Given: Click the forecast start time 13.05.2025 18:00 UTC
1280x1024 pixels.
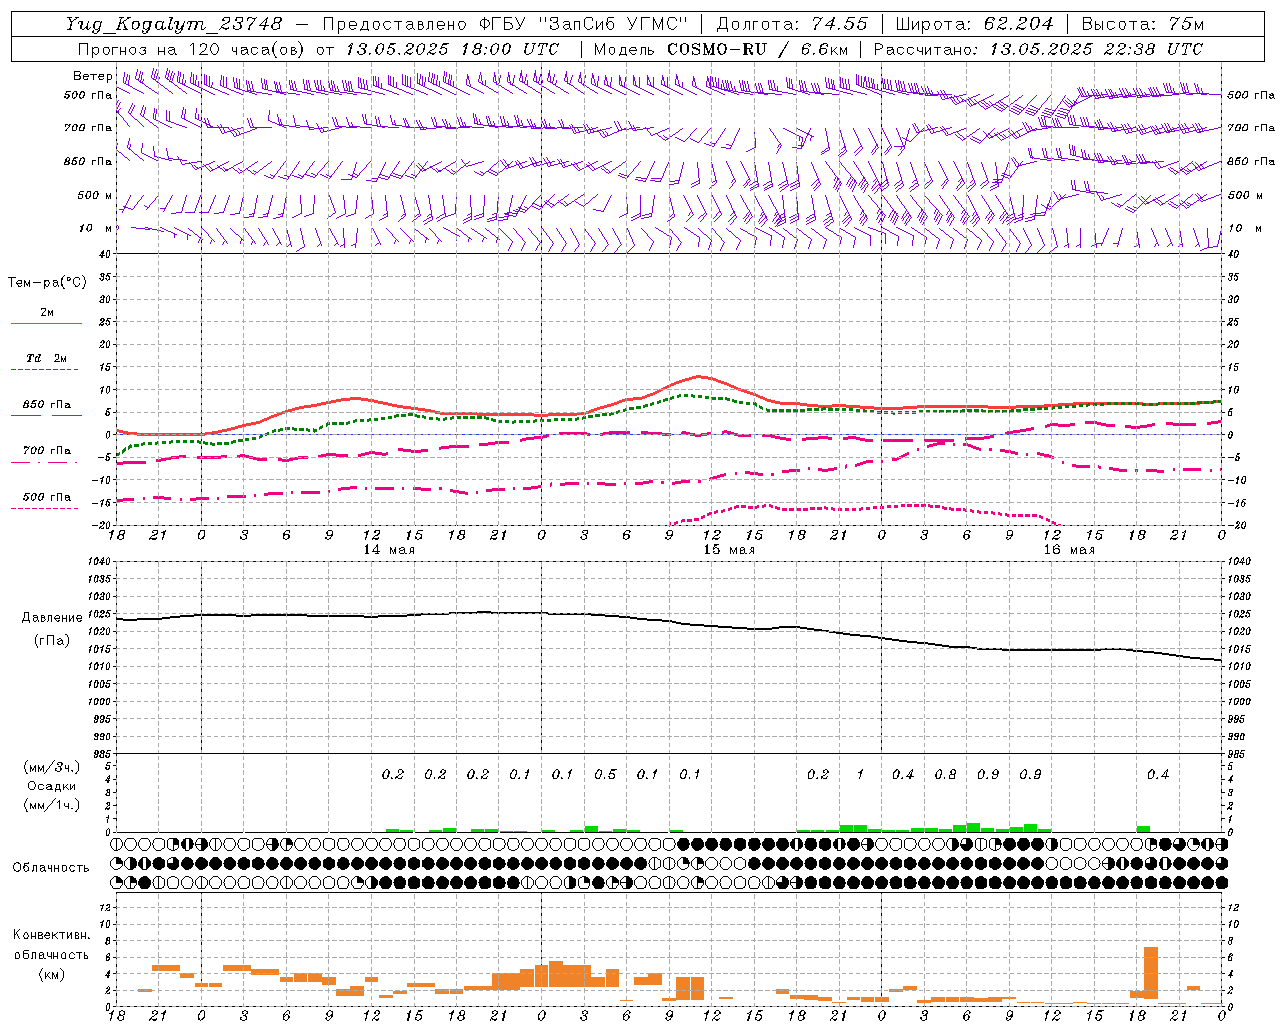Looking at the screenshot, I should 452,49.
